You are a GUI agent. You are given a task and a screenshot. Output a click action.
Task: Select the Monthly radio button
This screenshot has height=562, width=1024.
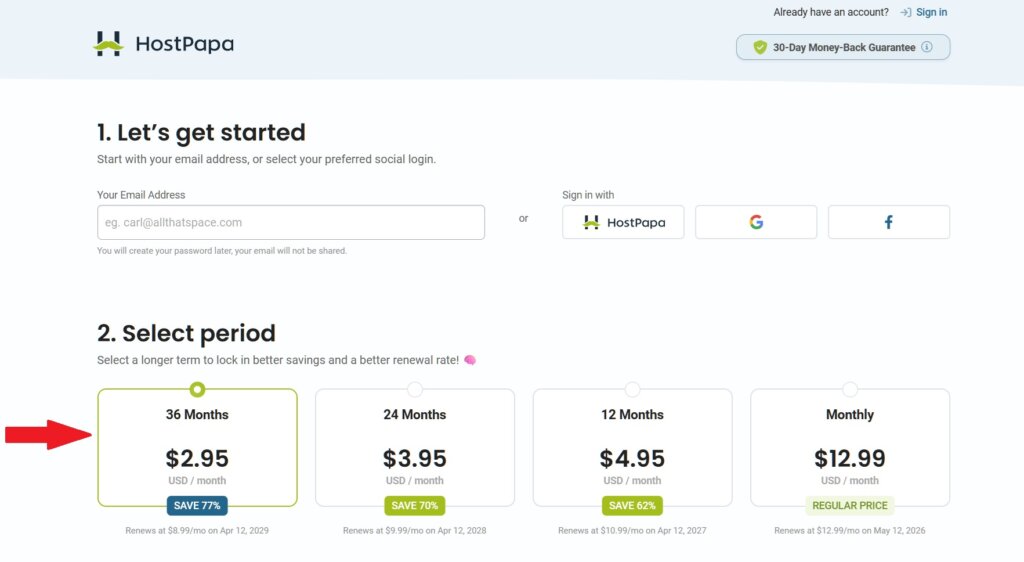point(850,389)
